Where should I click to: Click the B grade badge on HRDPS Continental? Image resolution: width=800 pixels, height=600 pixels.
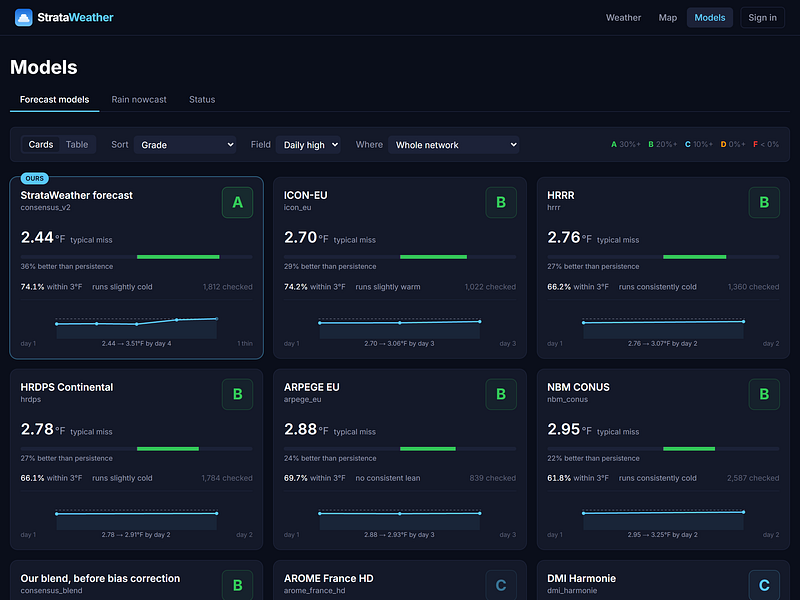(237, 394)
